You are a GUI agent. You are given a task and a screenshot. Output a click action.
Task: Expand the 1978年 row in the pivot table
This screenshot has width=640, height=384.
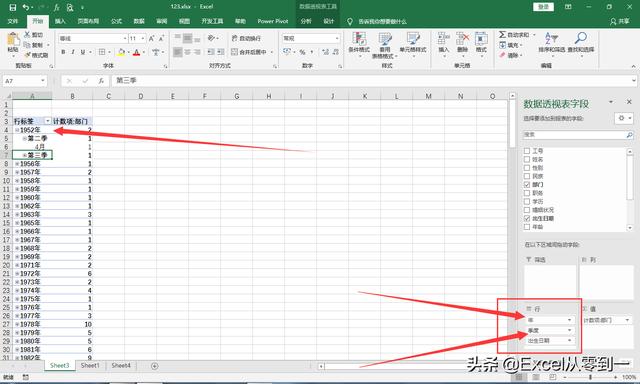pos(17,324)
